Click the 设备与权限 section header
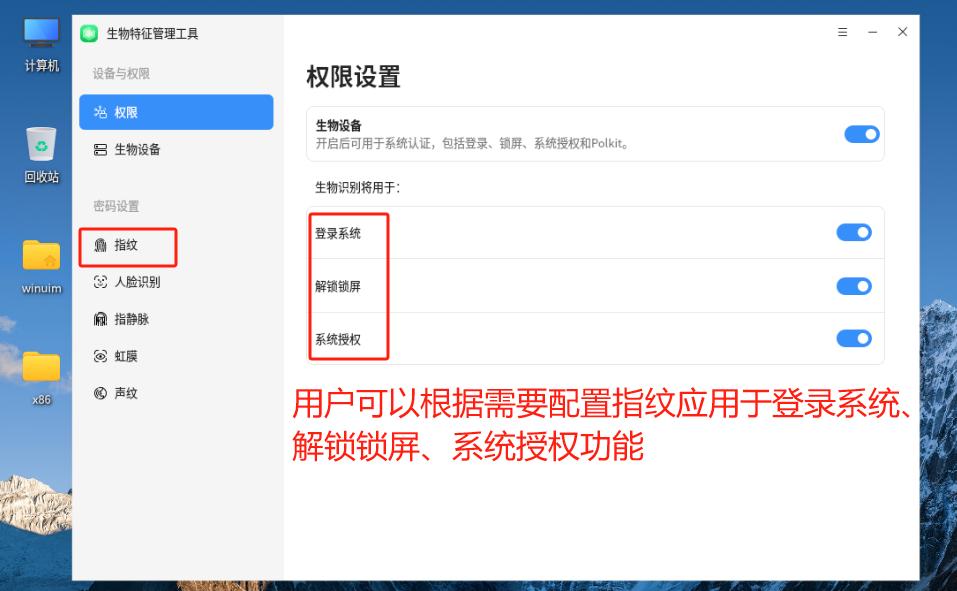 121,74
